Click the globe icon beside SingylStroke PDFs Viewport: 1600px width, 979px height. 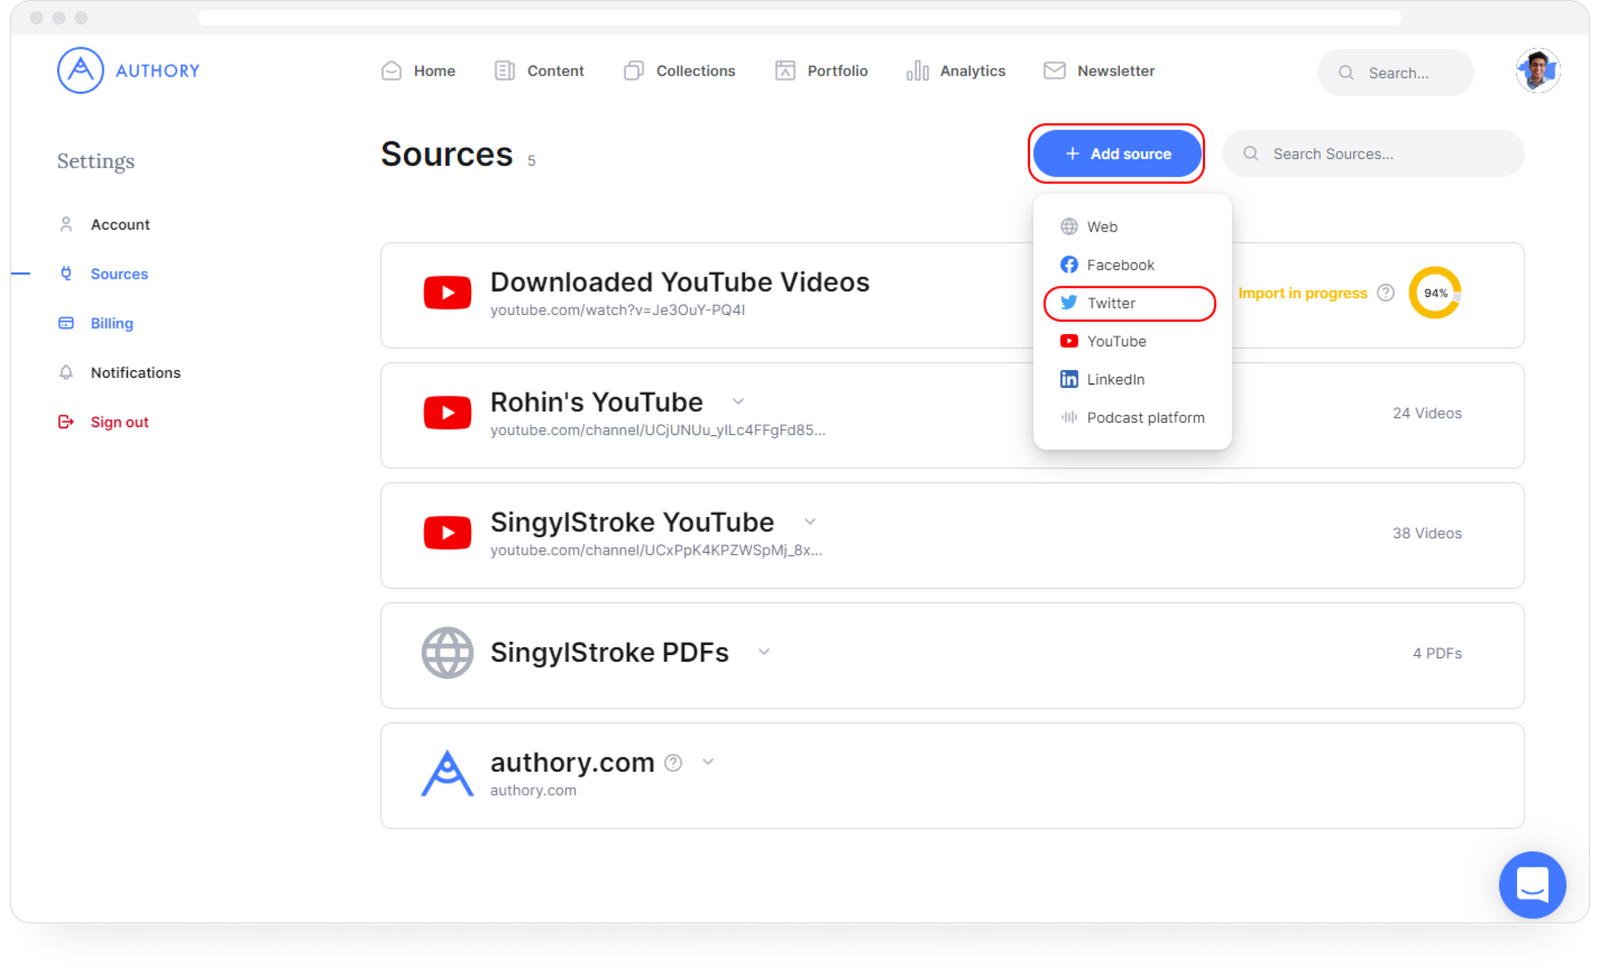click(x=447, y=653)
